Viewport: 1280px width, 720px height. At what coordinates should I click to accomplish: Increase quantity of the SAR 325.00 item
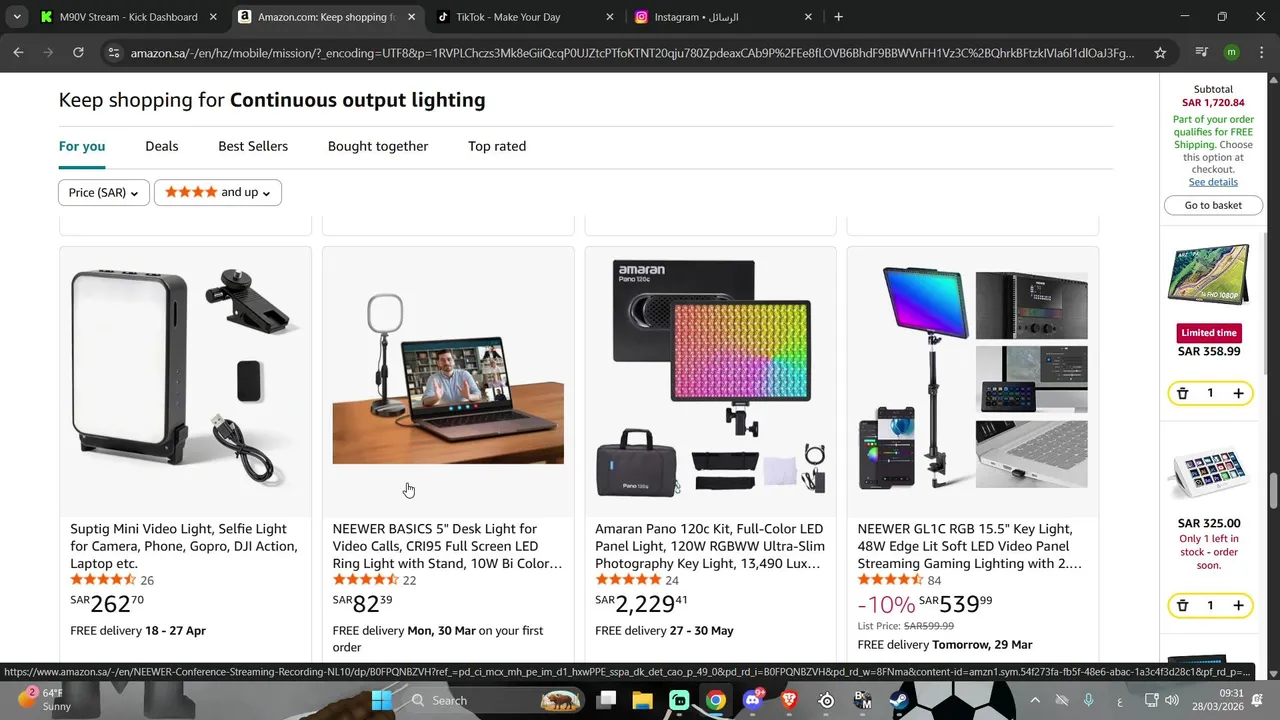pos(1238,605)
